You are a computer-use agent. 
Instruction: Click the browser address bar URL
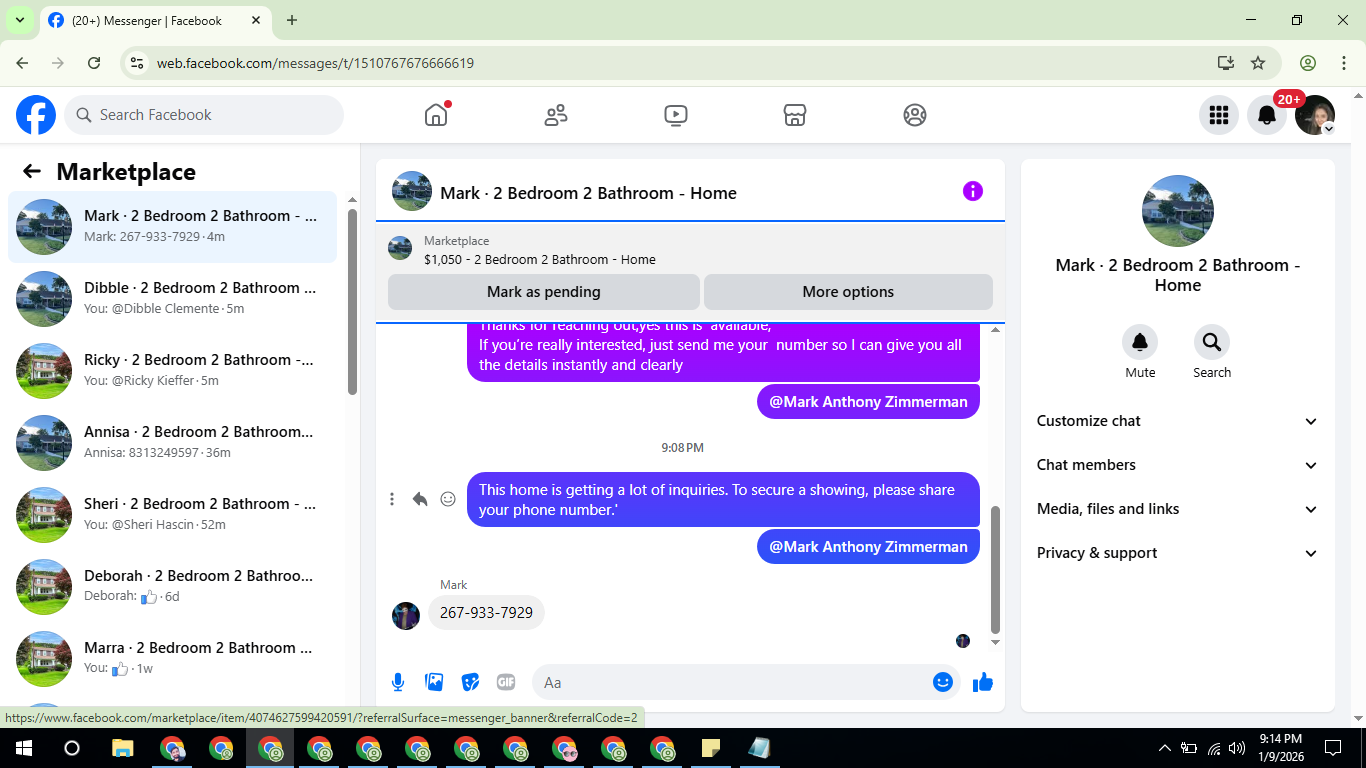pyautogui.click(x=315, y=63)
